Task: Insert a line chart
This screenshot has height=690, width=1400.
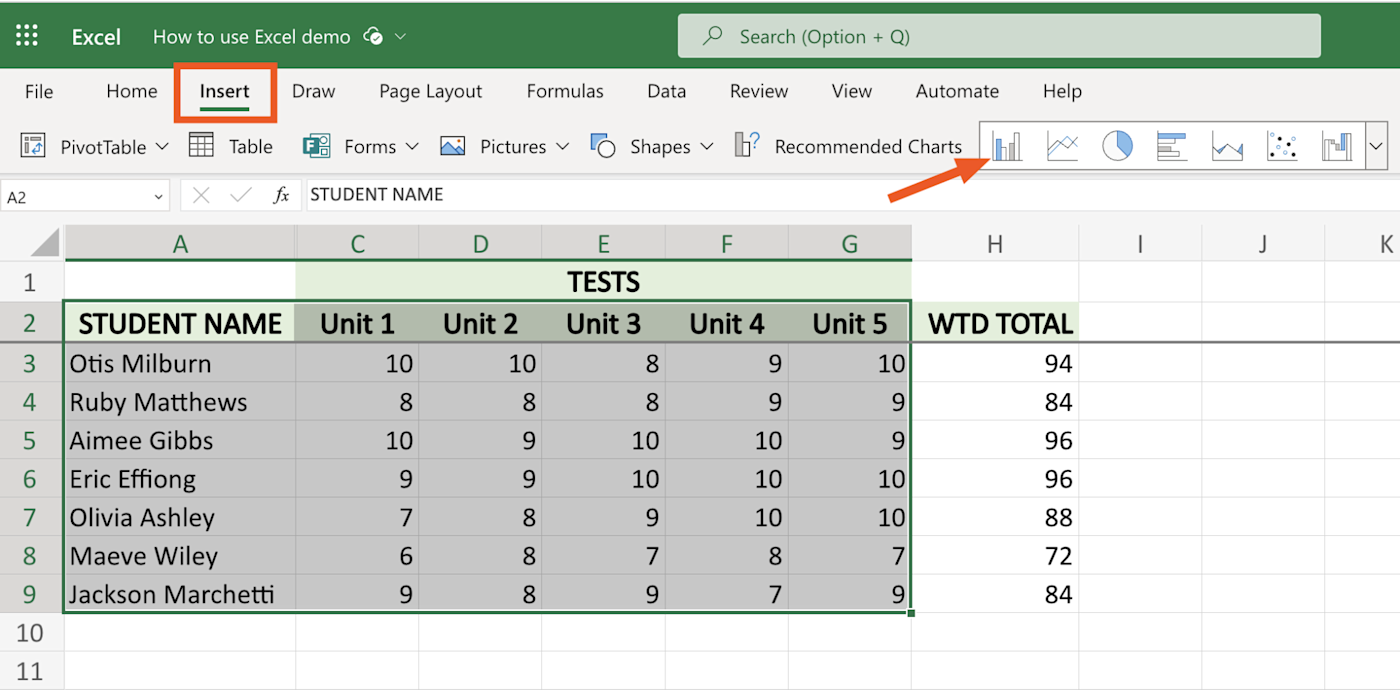Action: pos(1062,147)
